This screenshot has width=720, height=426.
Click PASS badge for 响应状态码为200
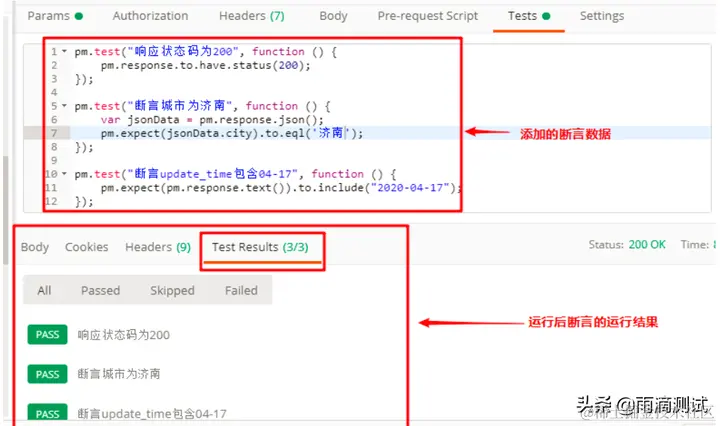point(47,335)
